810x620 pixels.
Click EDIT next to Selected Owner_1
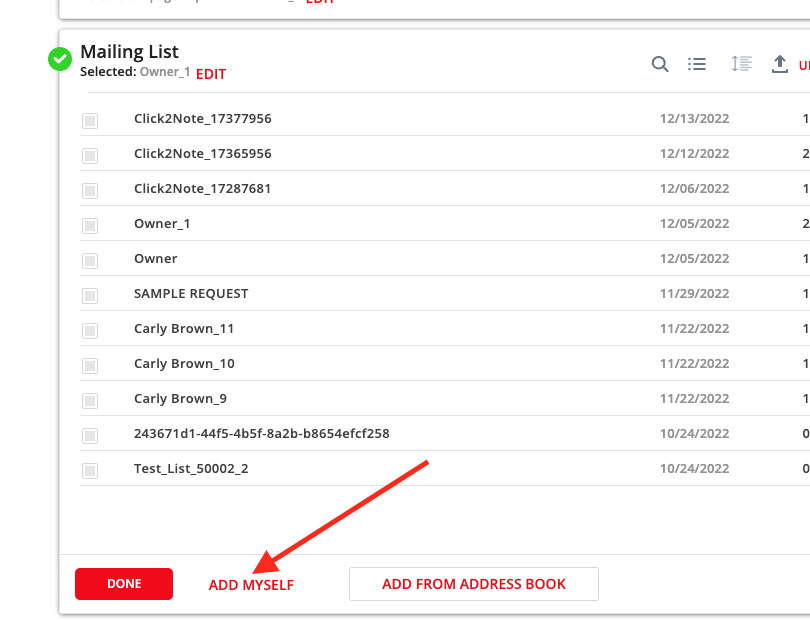(x=211, y=74)
